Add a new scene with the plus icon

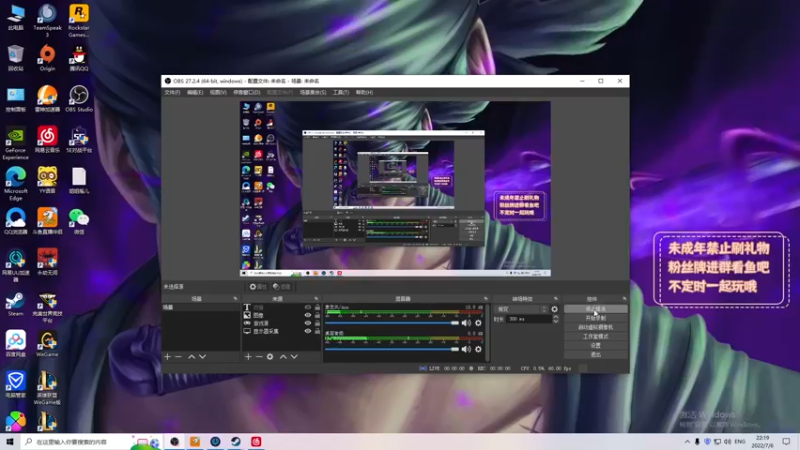[167, 357]
